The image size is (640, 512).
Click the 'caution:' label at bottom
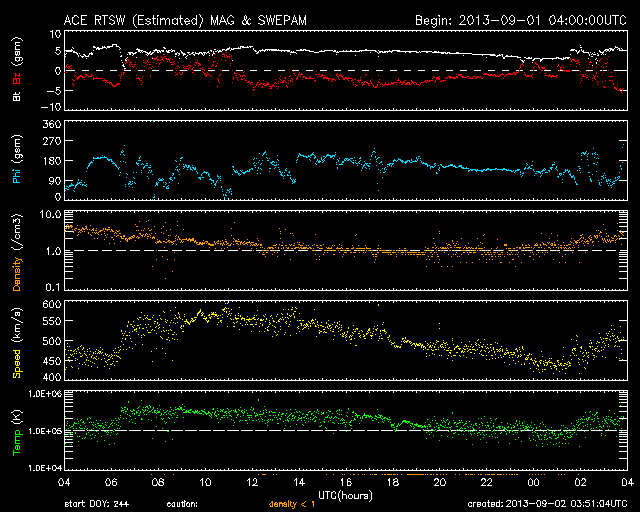[x=182, y=504]
